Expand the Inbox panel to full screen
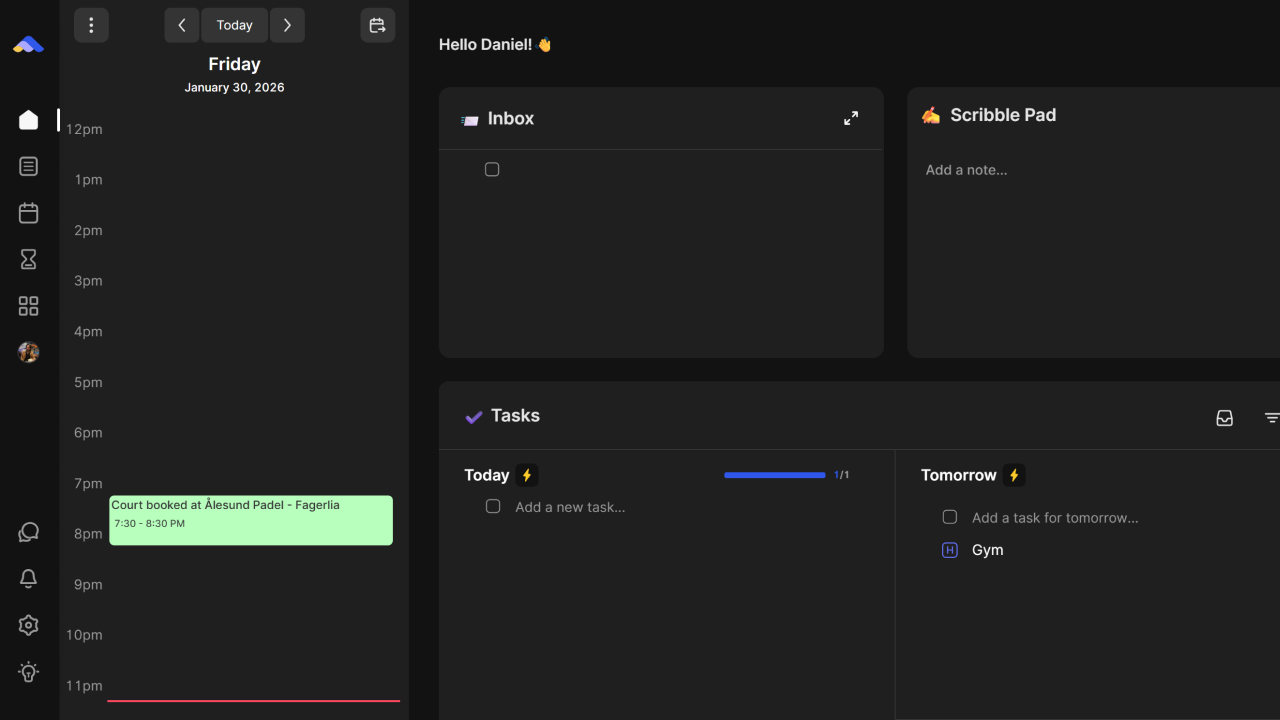The width and height of the screenshot is (1280, 720). pos(850,117)
